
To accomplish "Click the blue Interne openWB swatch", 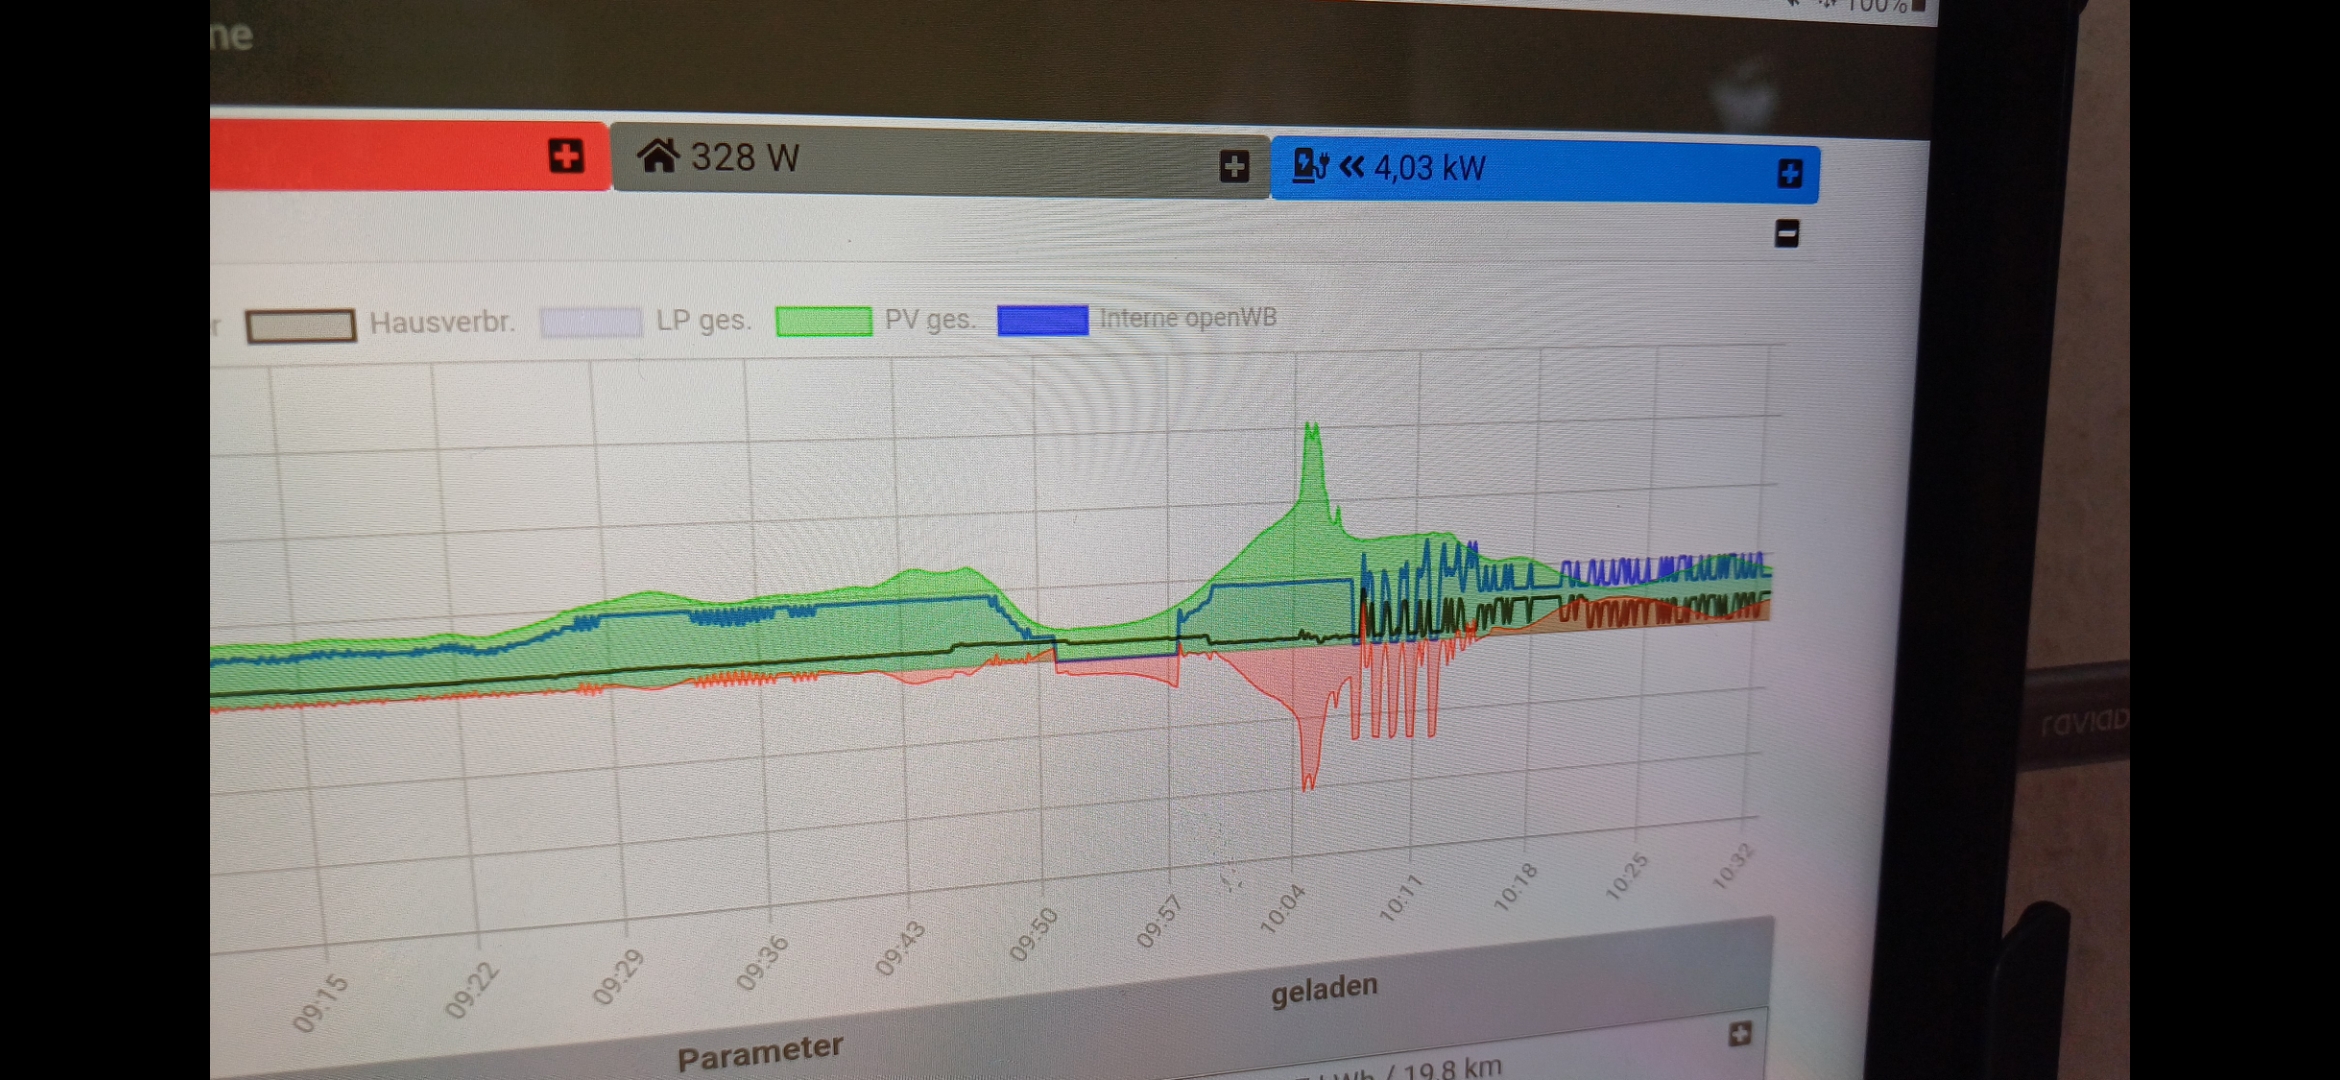I will point(1042,320).
